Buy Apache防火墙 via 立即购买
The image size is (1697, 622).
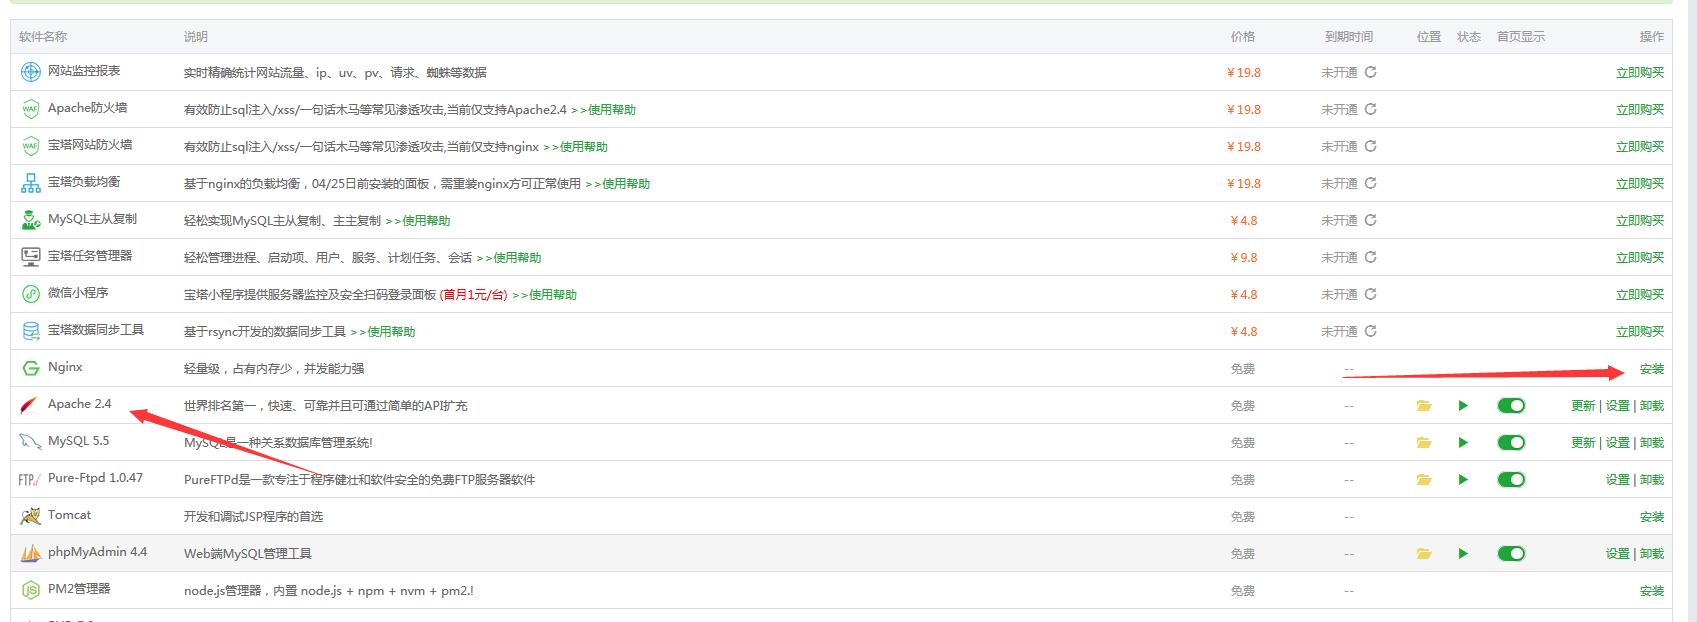pyautogui.click(x=1640, y=110)
